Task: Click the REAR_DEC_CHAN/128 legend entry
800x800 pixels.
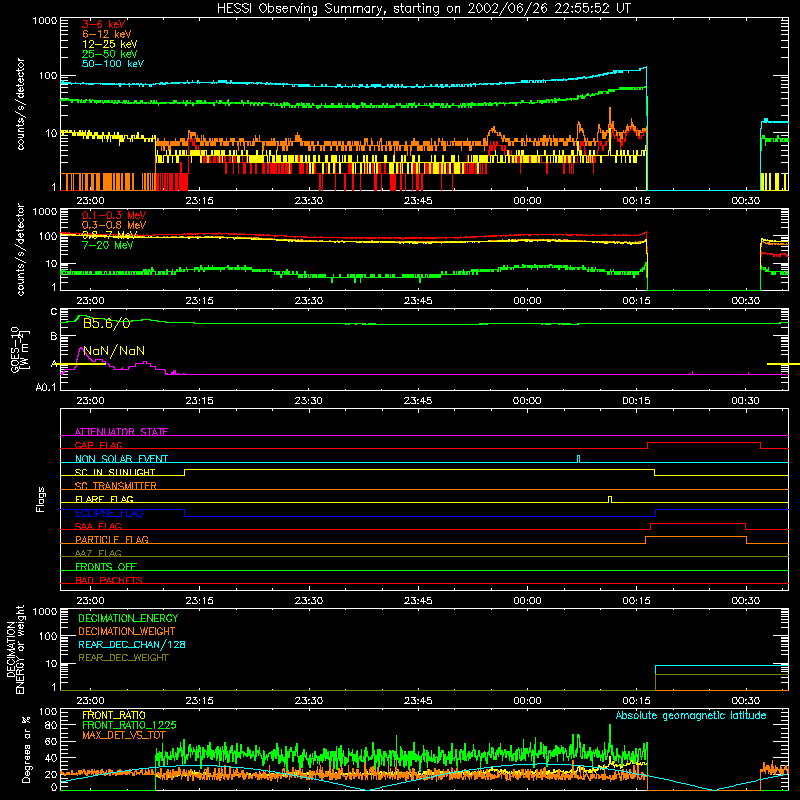Action: 132,645
